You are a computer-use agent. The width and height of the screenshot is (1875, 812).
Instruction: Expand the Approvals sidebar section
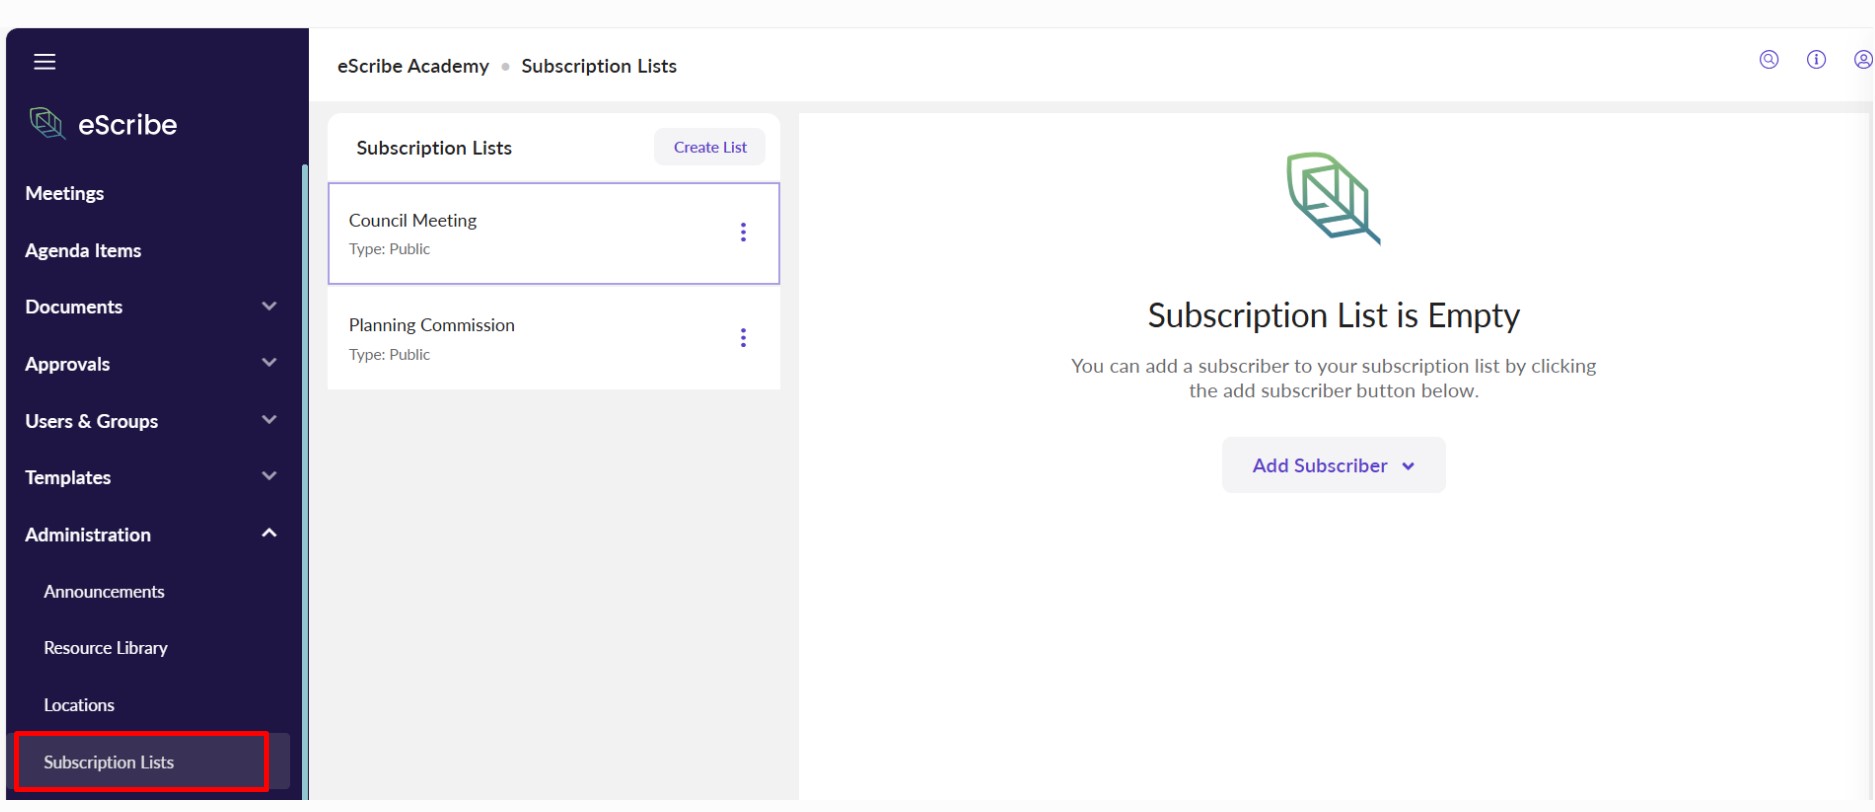[x=268, y=363]
